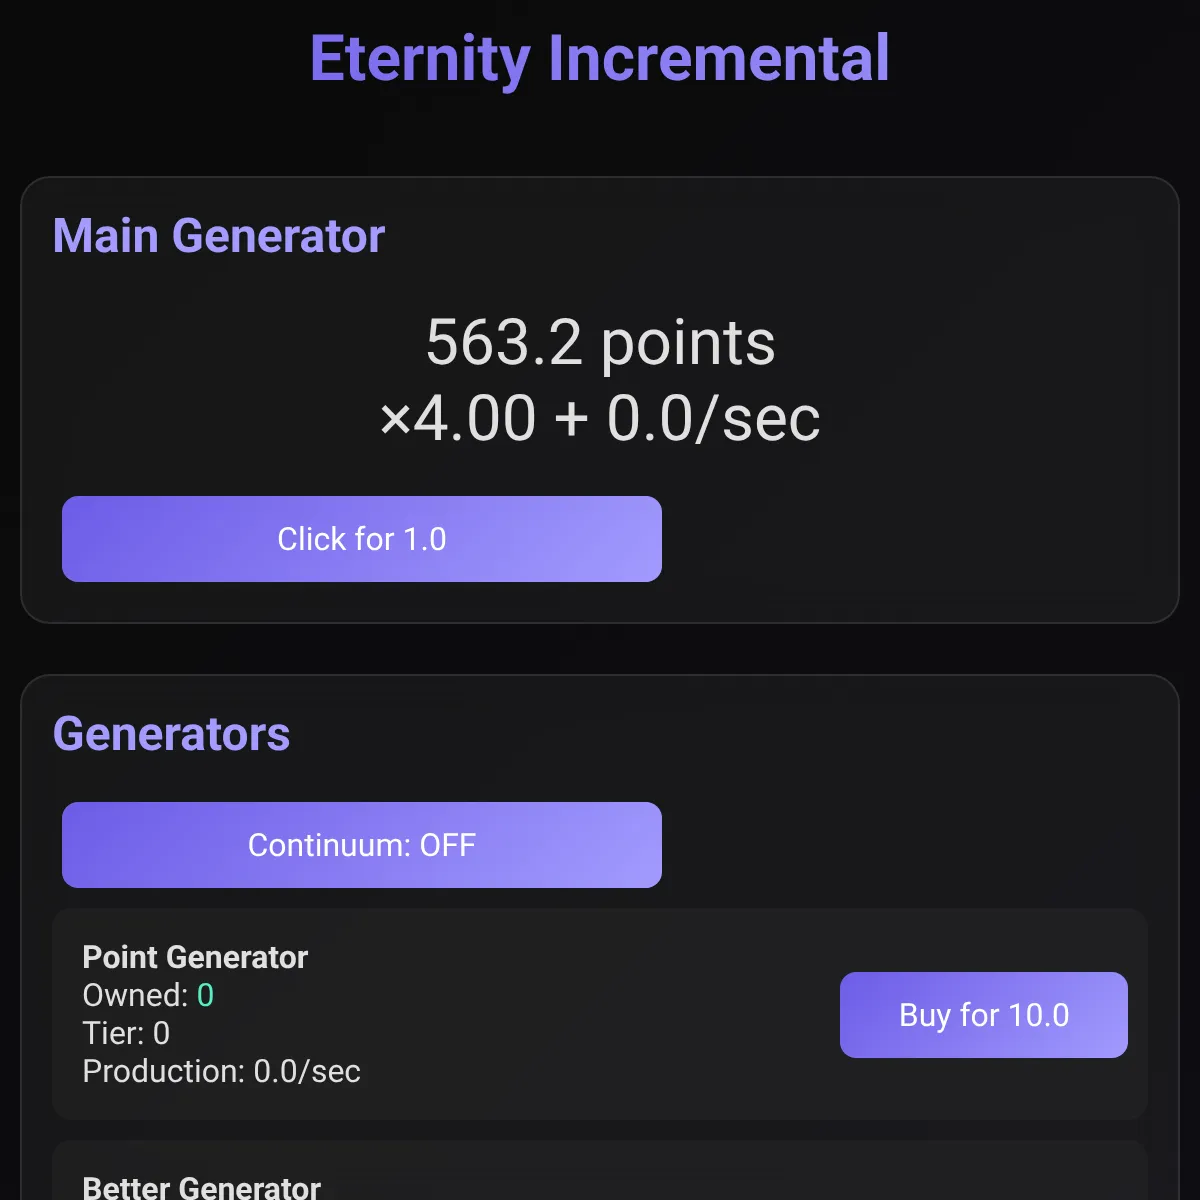Toggle the Continuum: OFF switch
Screen dimensions: 1200x1200
pyautogui.click(x=362, y=845)
